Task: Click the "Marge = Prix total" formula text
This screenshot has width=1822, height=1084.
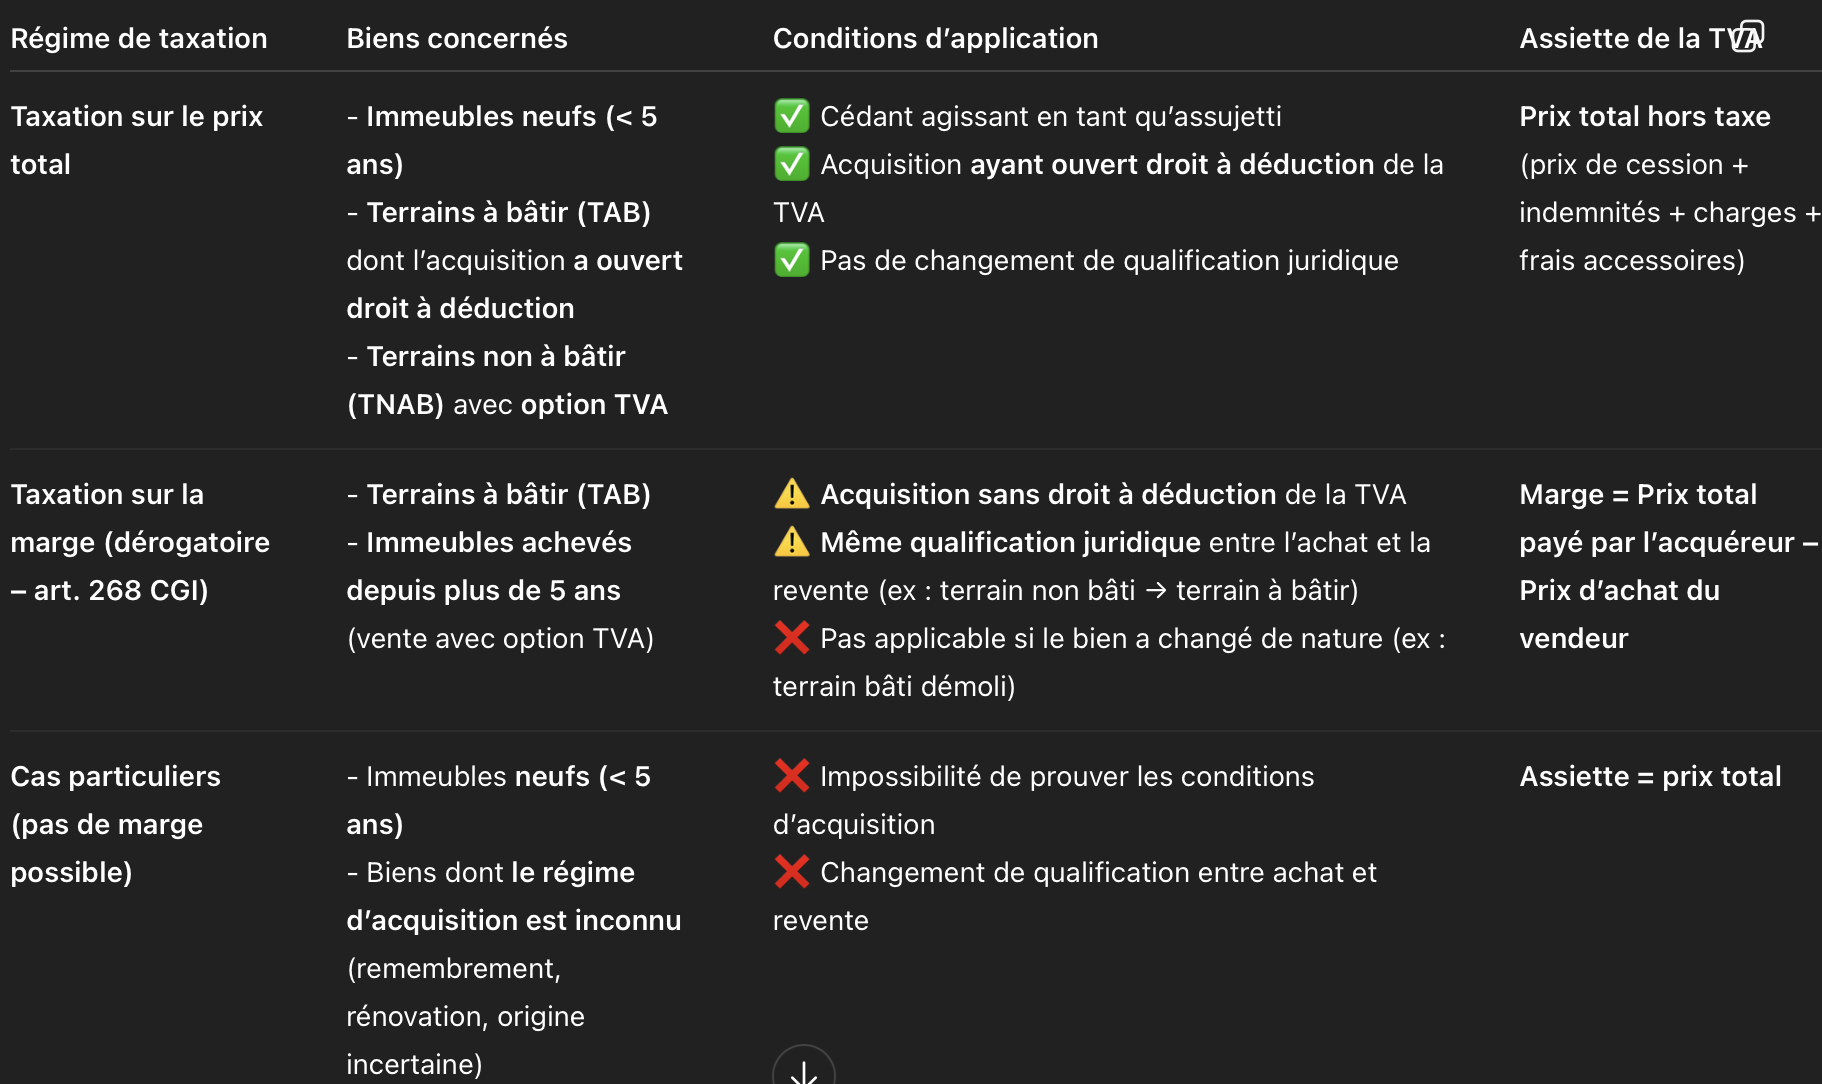Action: 1638,494
